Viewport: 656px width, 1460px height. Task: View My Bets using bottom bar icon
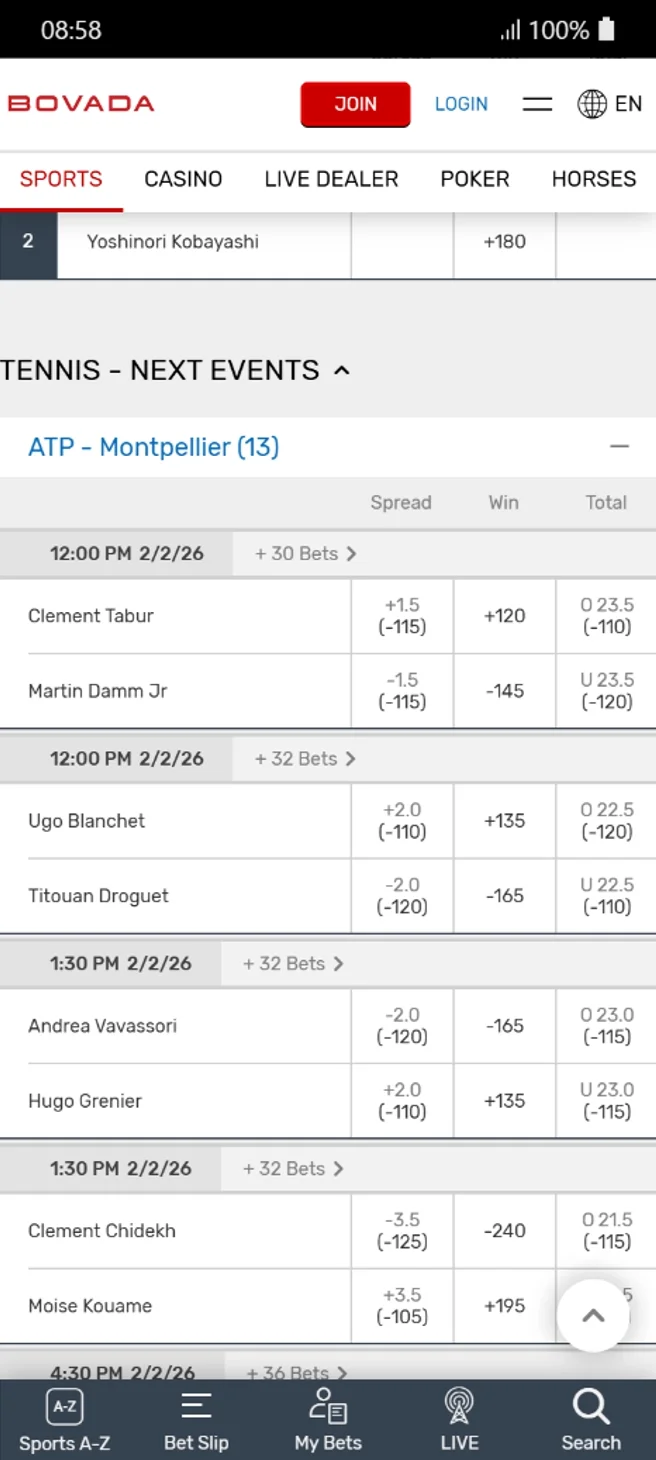tap(328, 1418)
